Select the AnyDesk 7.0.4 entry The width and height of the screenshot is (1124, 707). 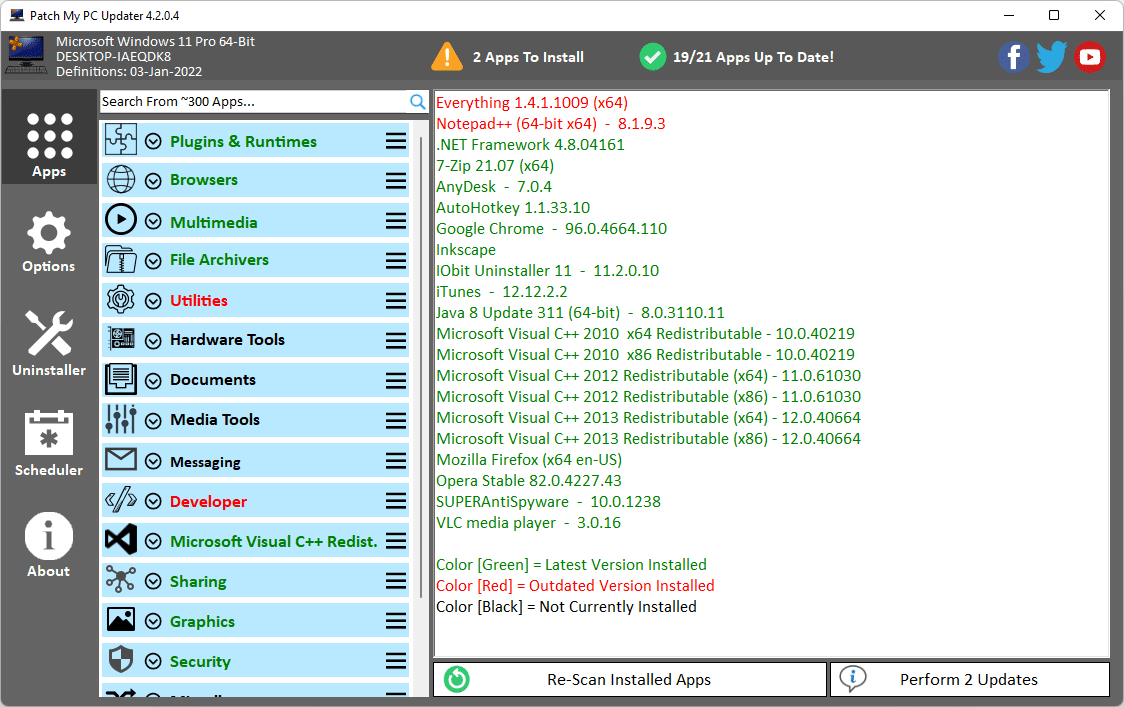tap(494, 187)
